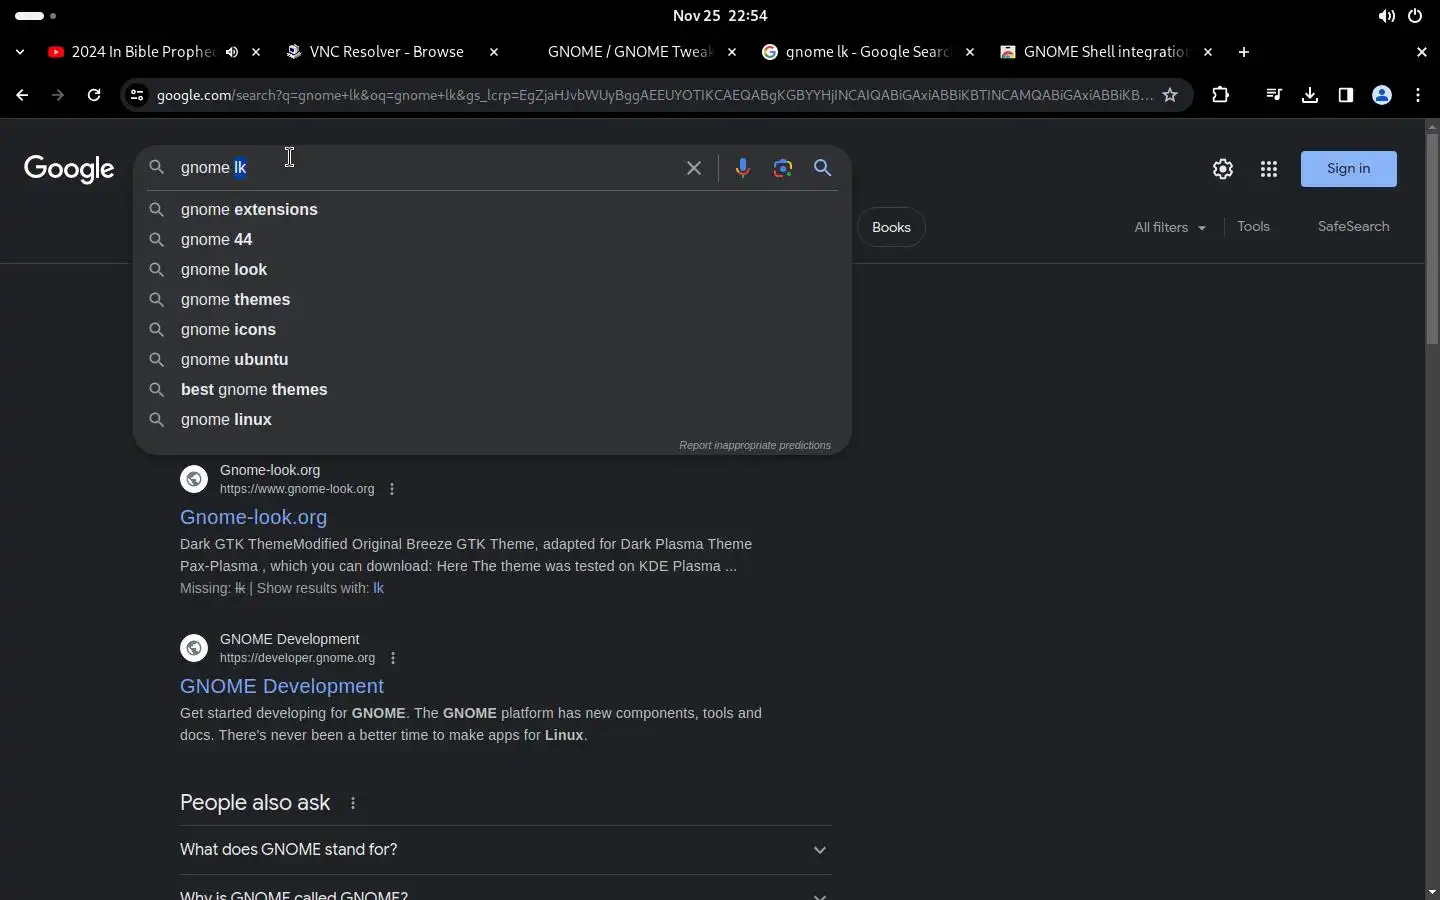The width and height of the screenshot is (1440, 900).
Task: Open a new browser tab
Action: coord(1244,52)
